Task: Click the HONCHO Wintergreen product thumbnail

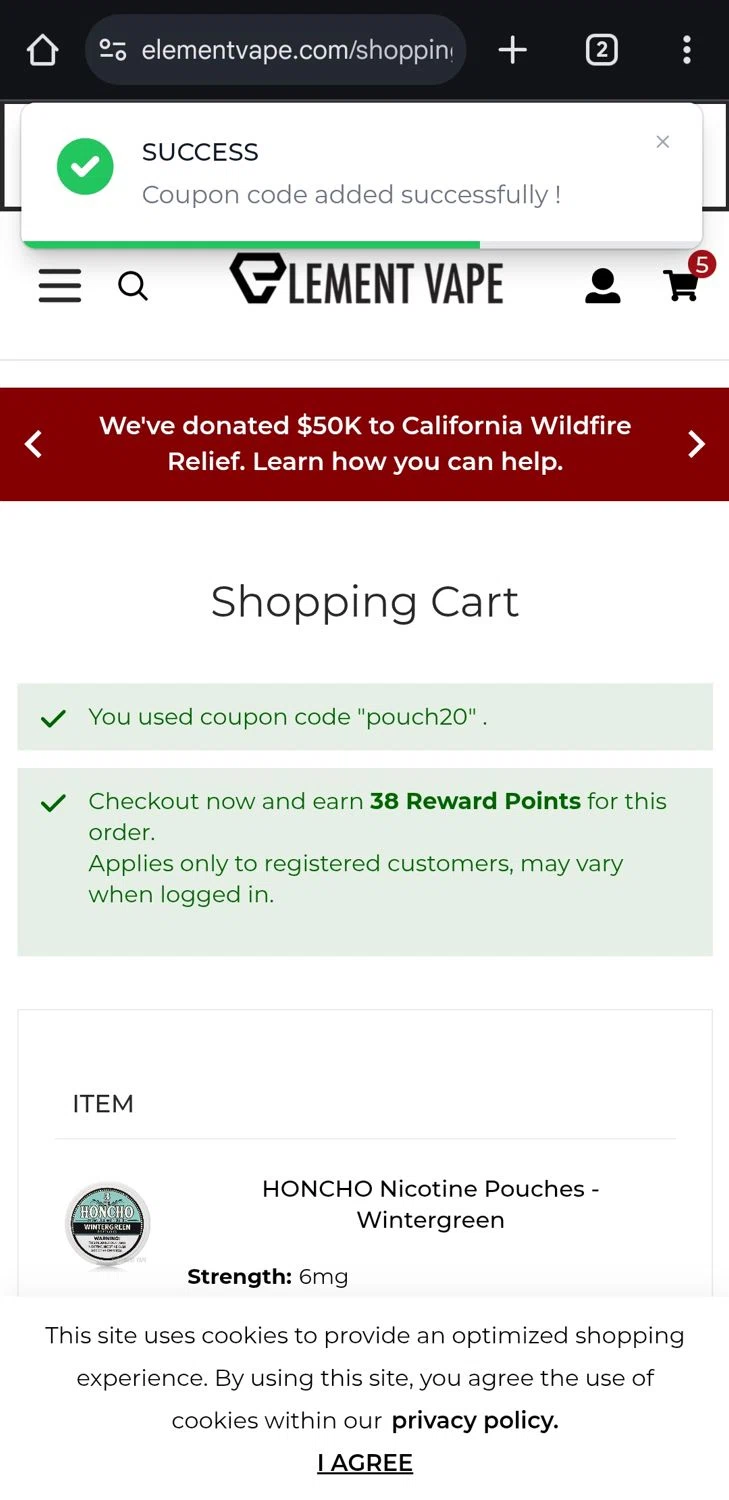Action: click(x=108, y=1224)
